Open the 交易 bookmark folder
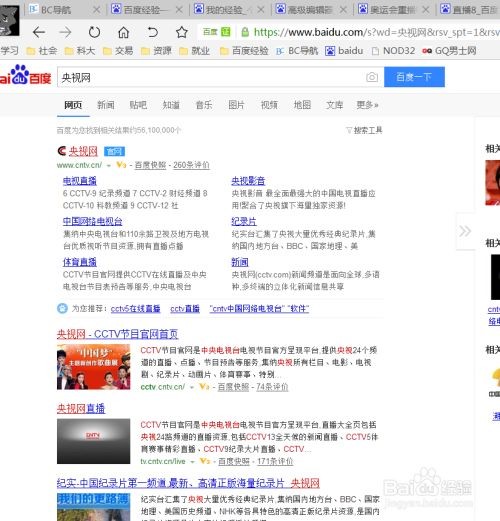This screenshot has height=521, width=500. pyautogui.click(x=118, y=51)
